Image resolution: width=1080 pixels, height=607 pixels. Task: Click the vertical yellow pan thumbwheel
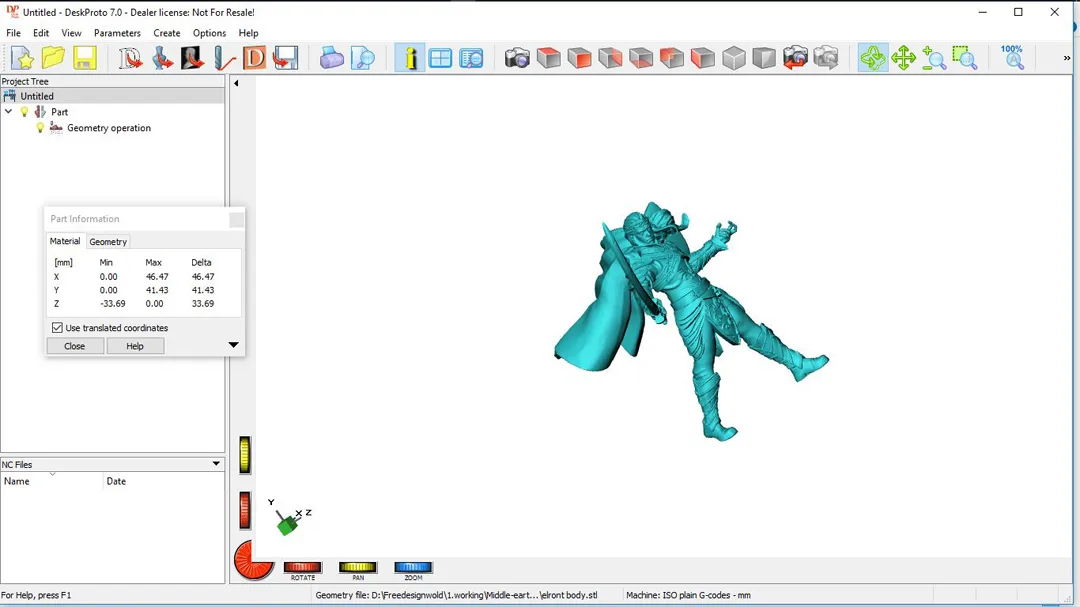[x=245, y=455]
